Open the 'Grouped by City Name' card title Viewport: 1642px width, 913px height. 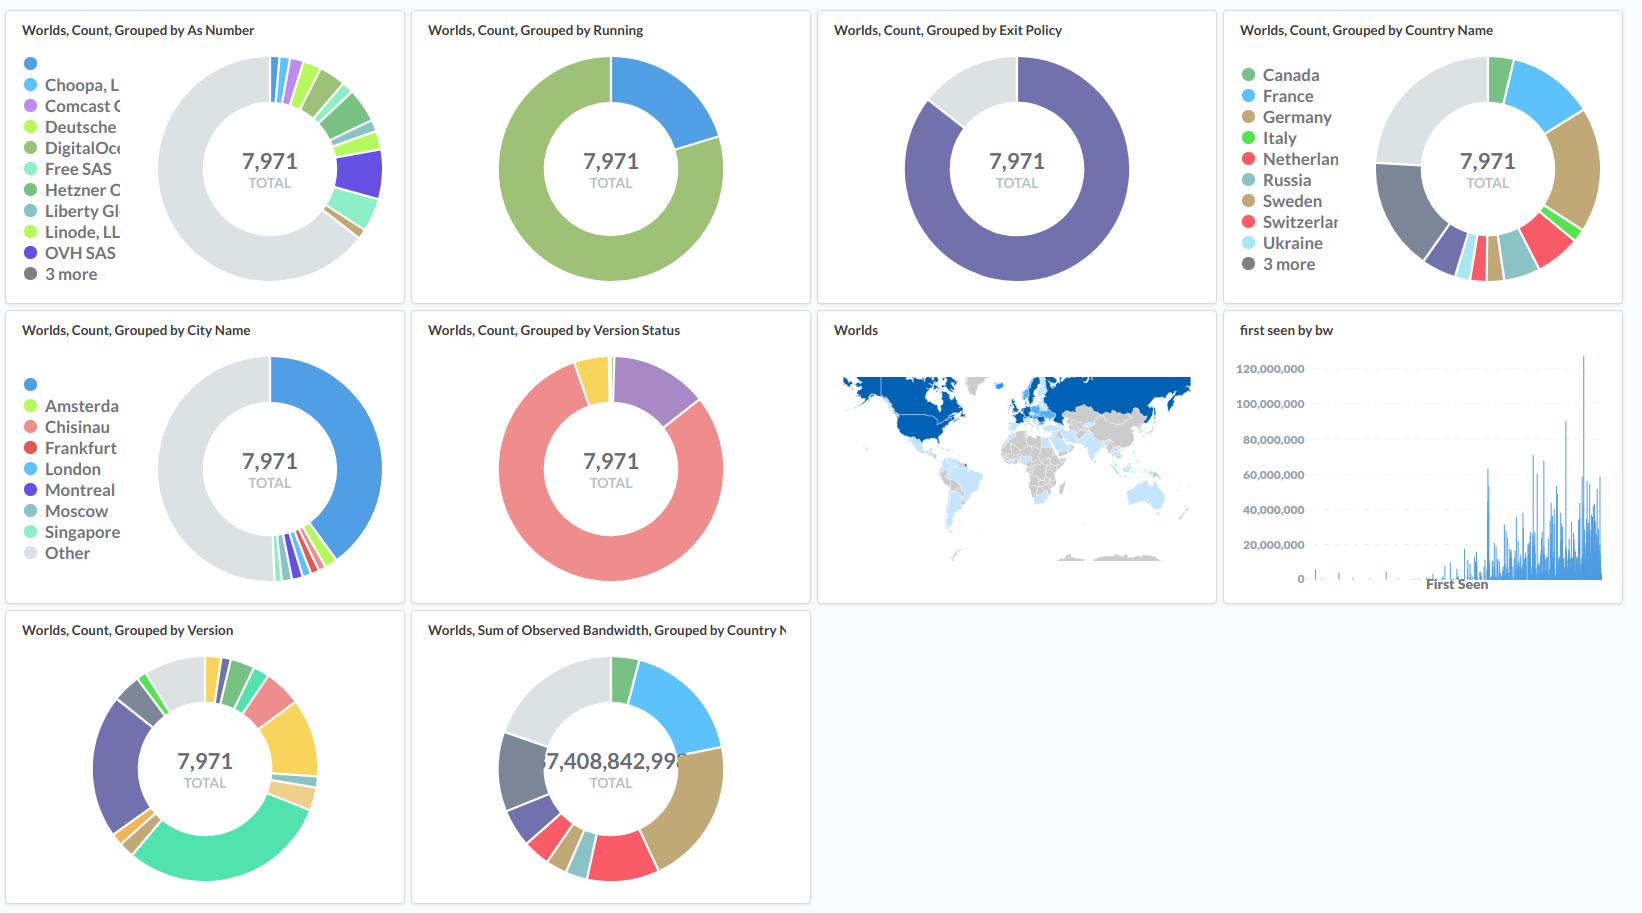point(136,330)
